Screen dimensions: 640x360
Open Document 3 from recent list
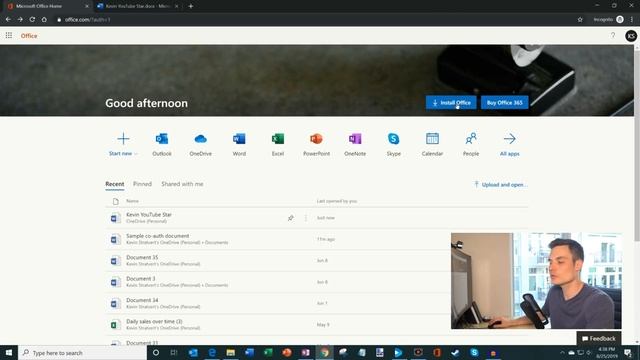point(140,279)
